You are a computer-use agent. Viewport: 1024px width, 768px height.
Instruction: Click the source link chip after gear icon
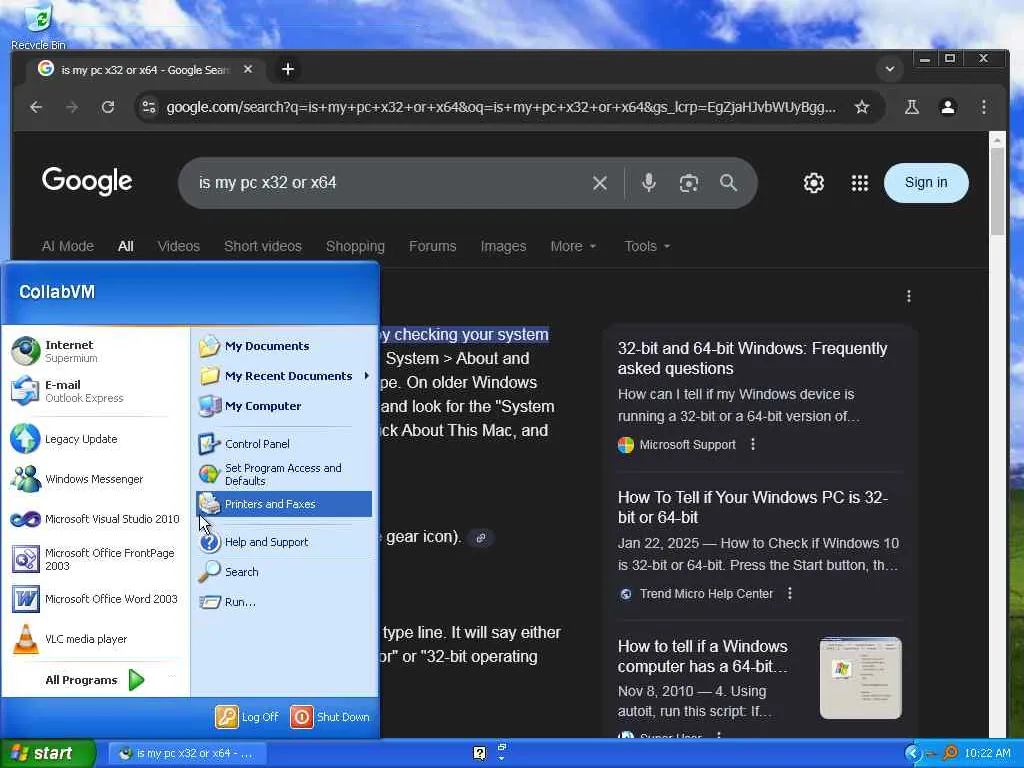click(x=481, y=537)
